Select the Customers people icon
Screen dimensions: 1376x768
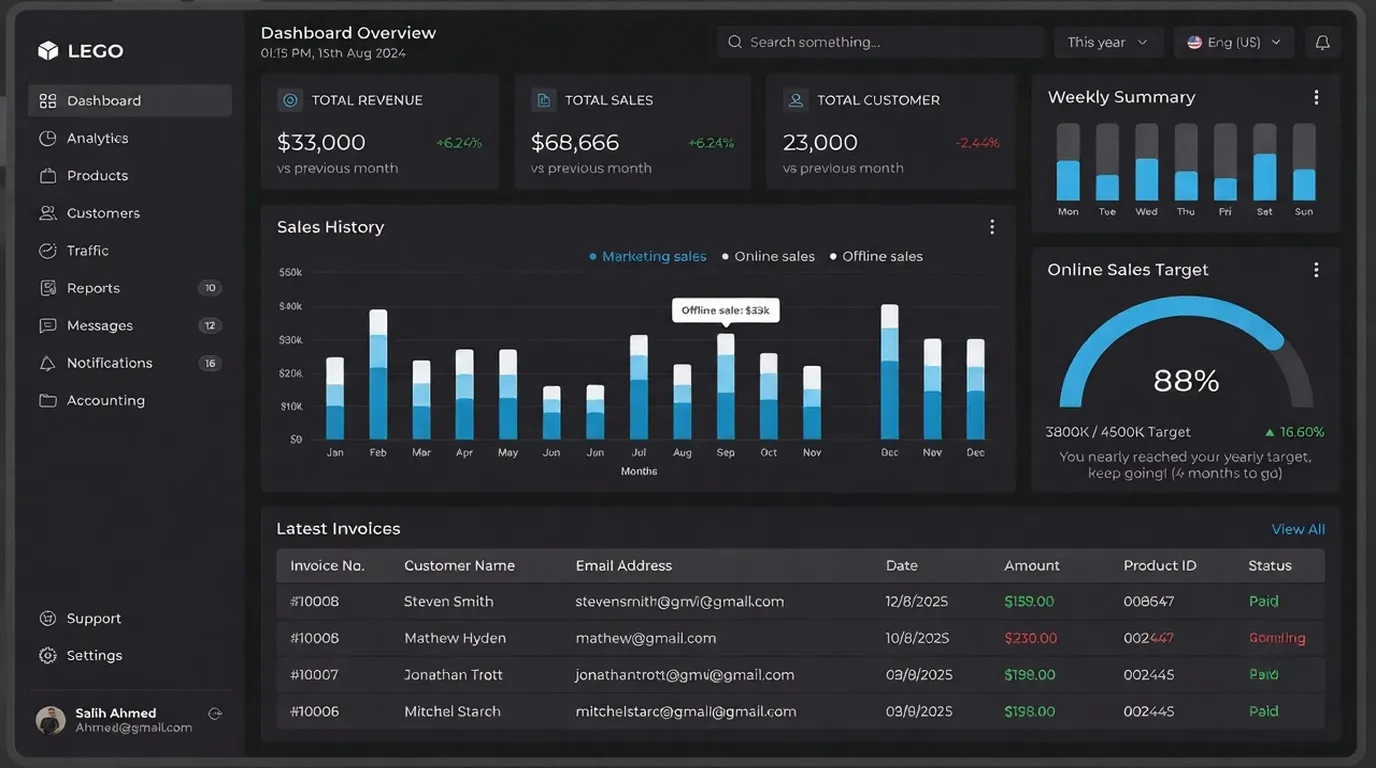[47, 213]
